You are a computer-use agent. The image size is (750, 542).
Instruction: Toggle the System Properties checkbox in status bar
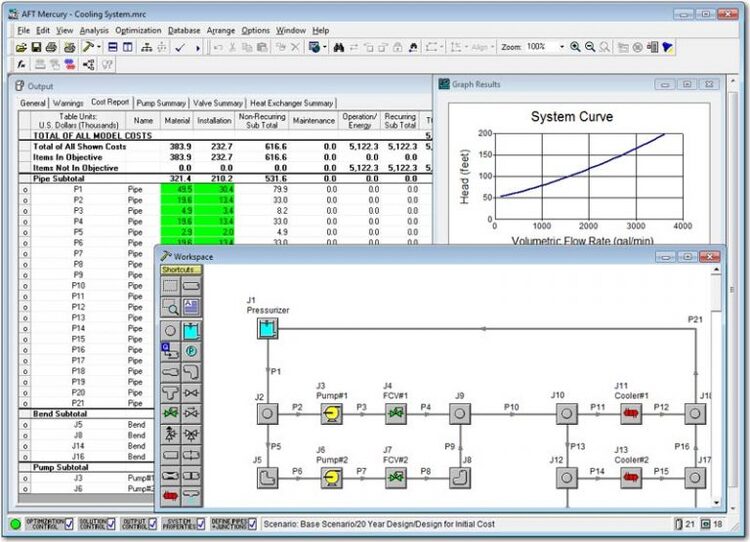pos(198,524)
